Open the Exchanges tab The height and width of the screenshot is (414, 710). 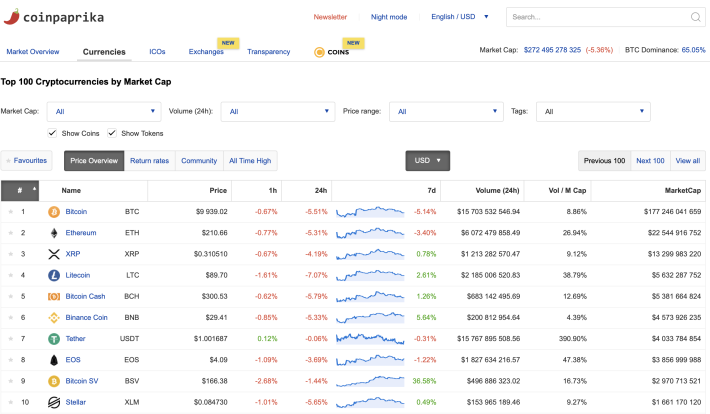pos(206,52)
